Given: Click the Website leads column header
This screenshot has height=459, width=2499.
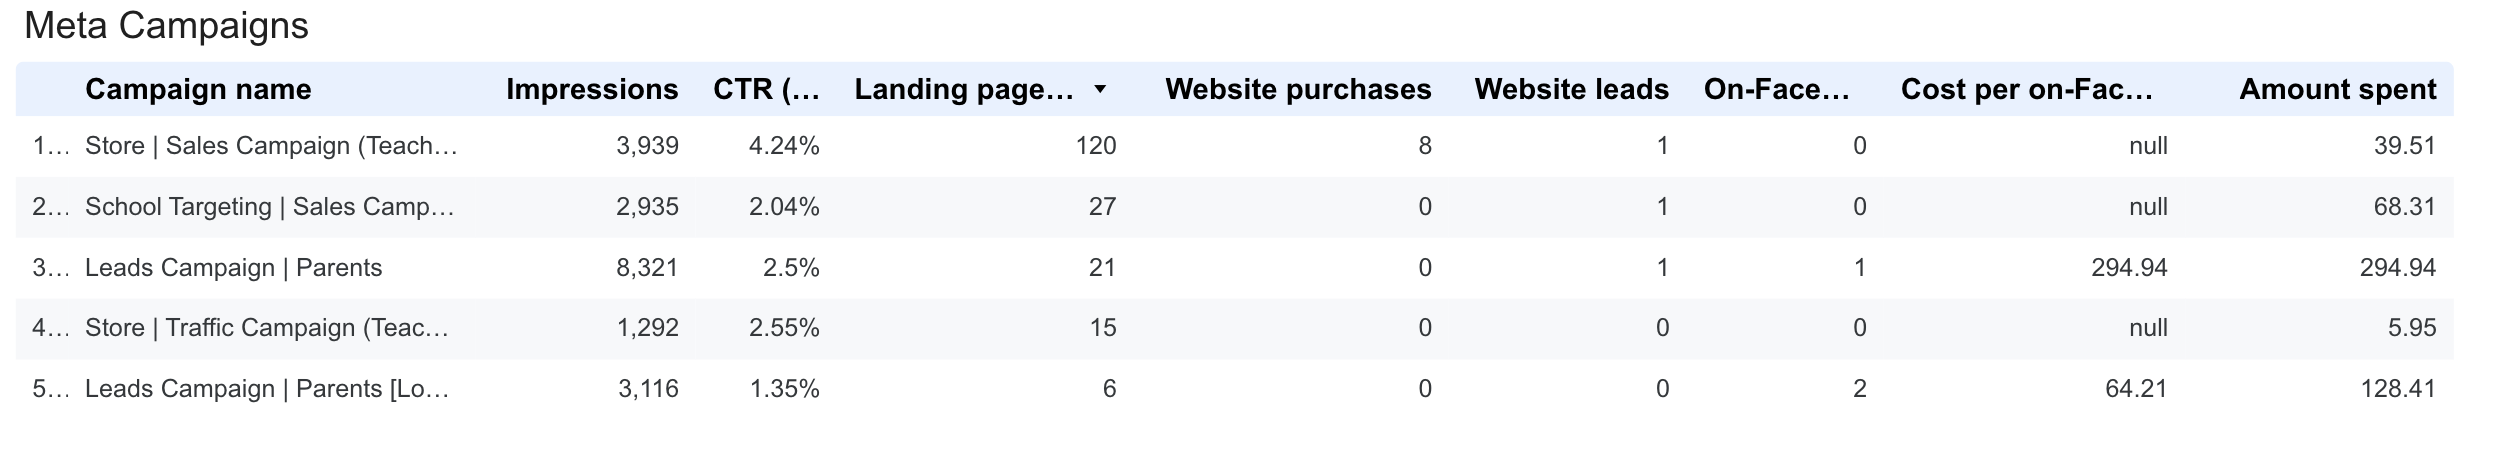Looking at the screenshot, I should 1571,90.
